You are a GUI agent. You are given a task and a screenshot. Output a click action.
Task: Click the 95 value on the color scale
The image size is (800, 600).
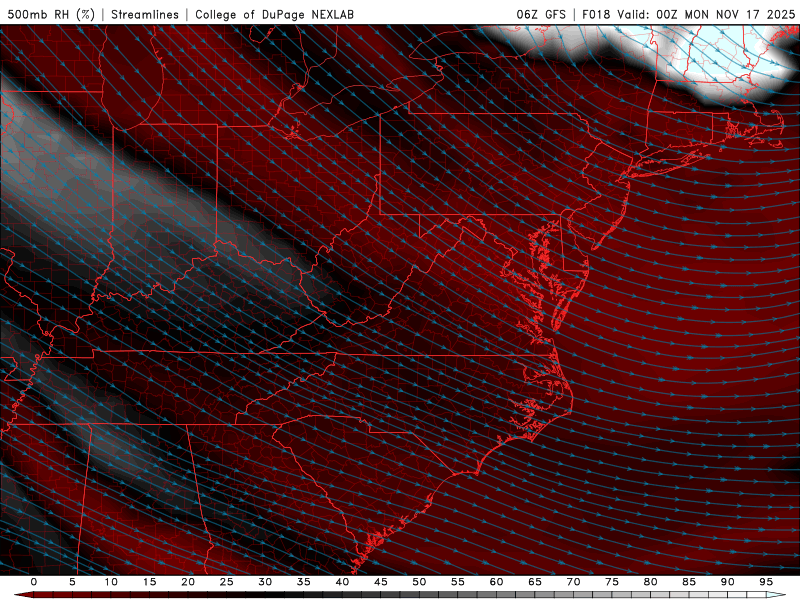766,582
